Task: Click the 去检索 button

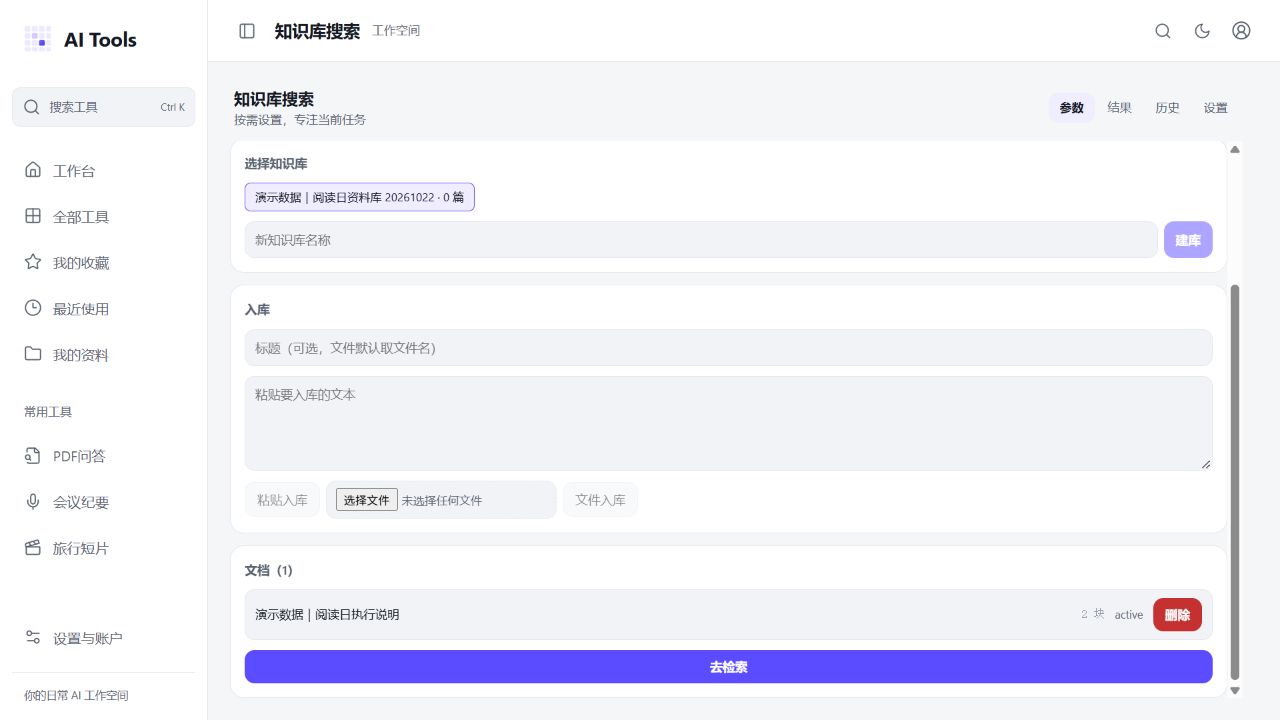Action: [x=728, y=667]
